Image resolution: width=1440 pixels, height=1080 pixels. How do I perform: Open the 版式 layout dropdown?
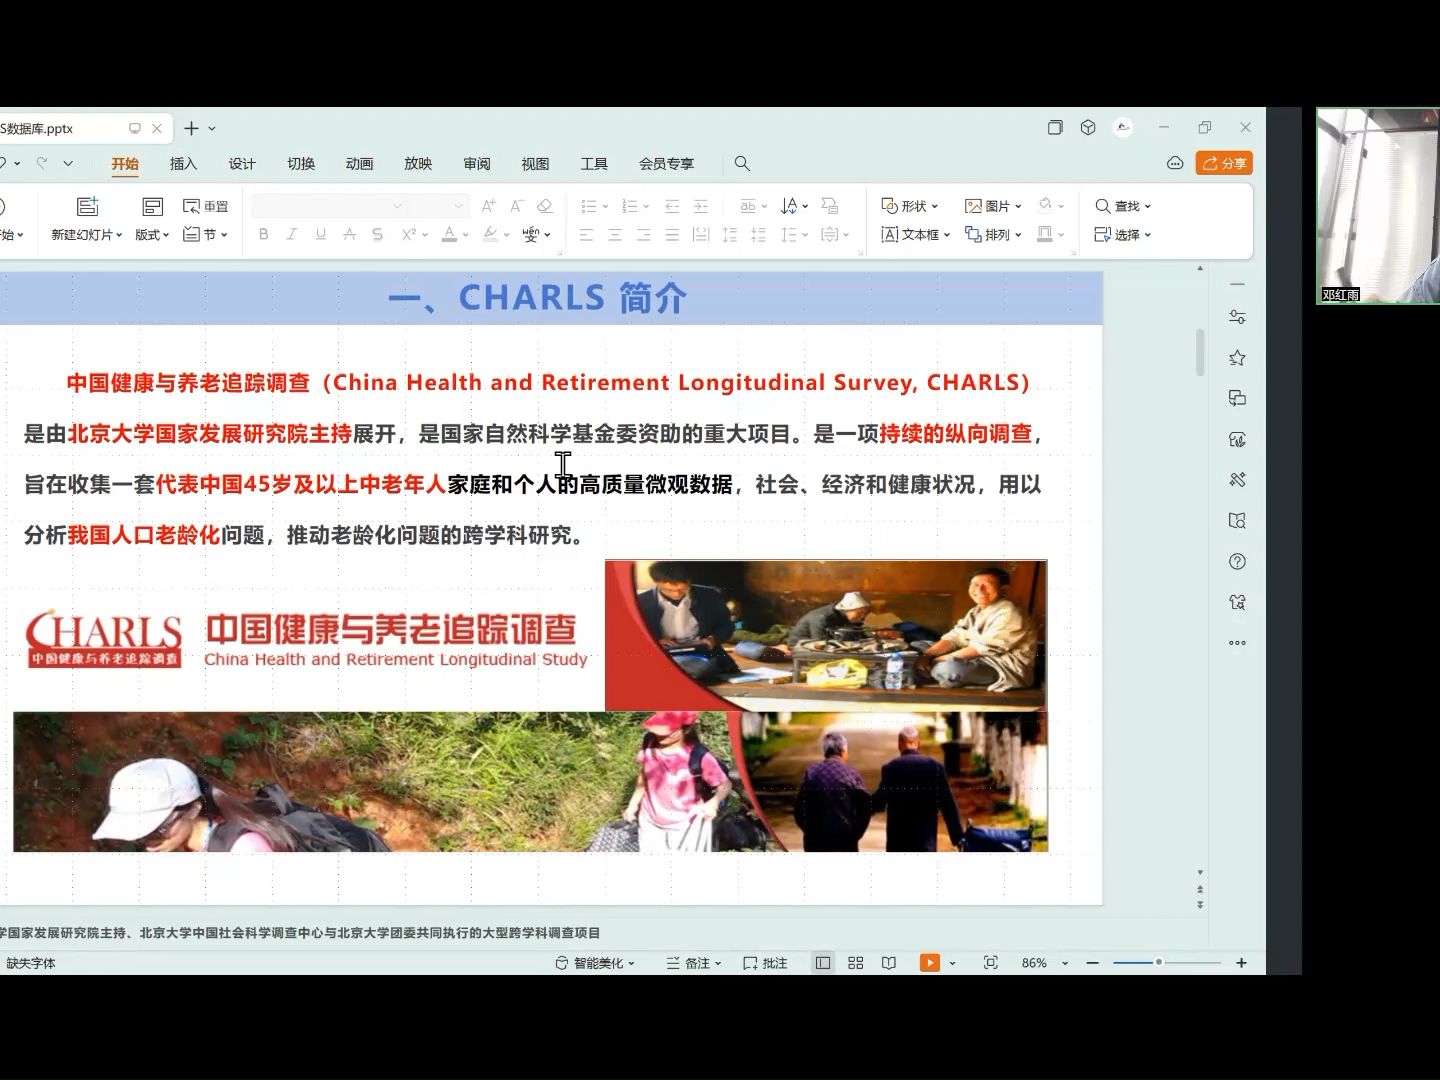[152, 235]
